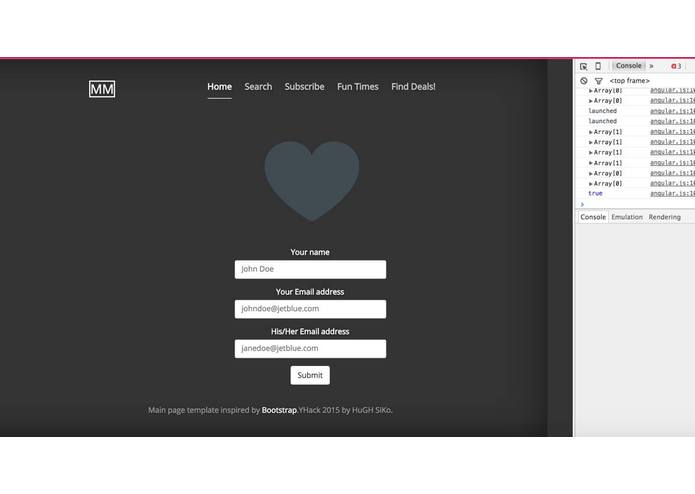Open the Home nav item

click(219, 87)
